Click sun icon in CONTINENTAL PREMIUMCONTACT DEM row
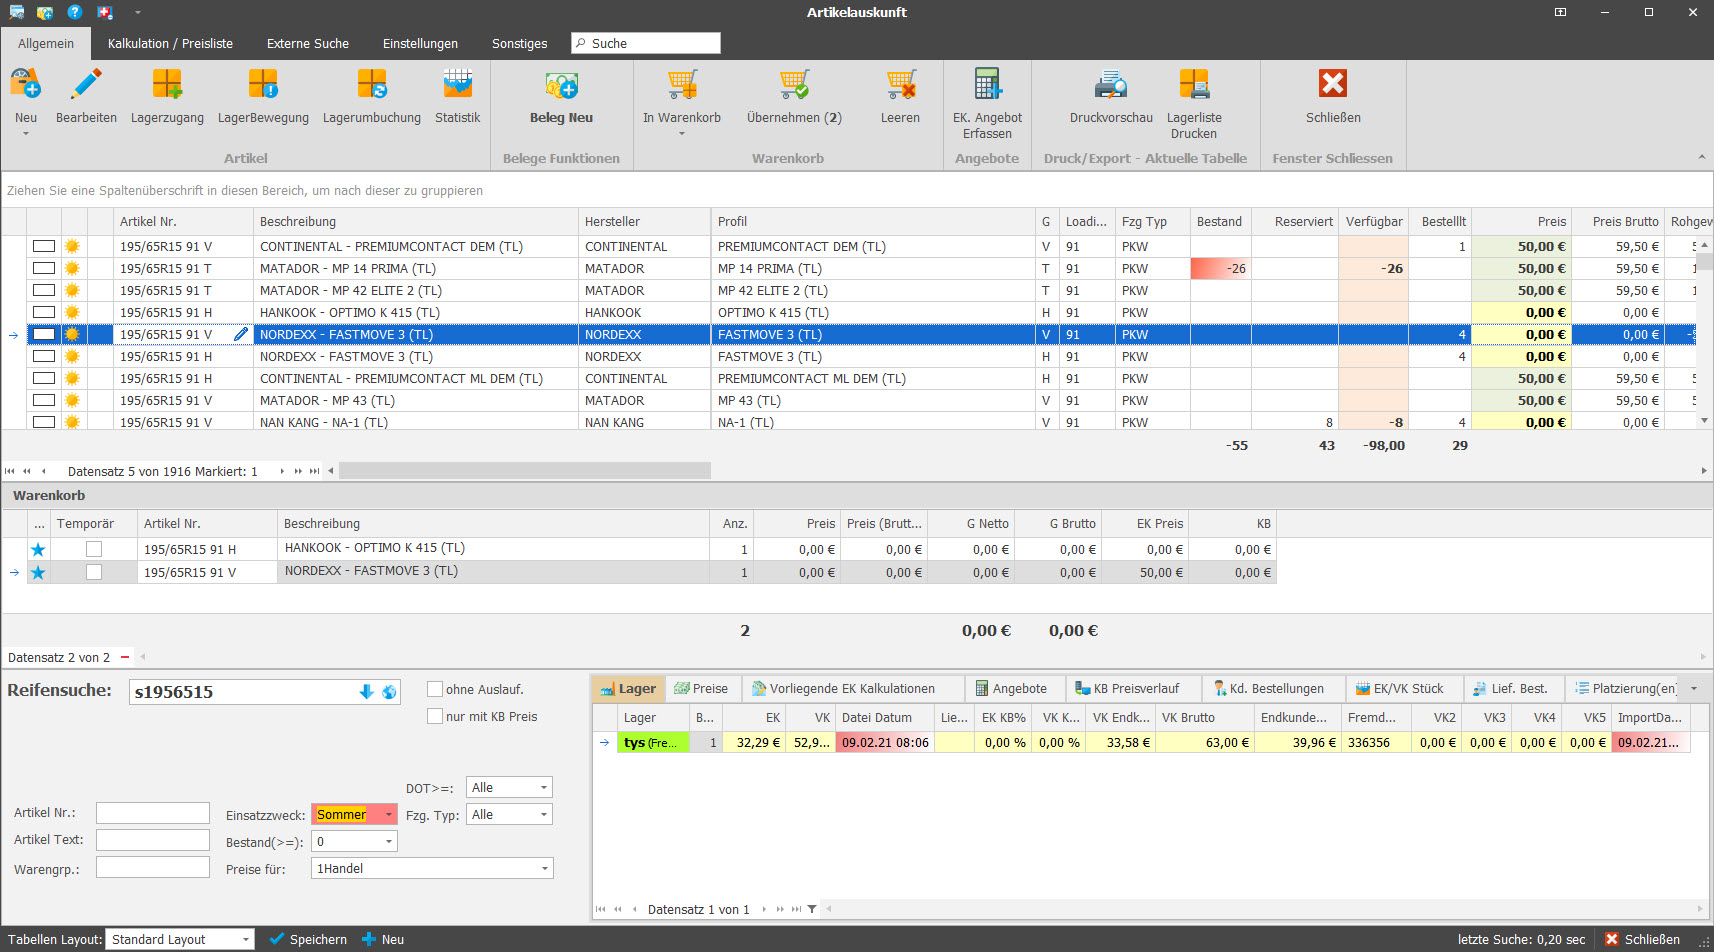The width and height of the screenshot is (1714, 952). pos(72,246)
